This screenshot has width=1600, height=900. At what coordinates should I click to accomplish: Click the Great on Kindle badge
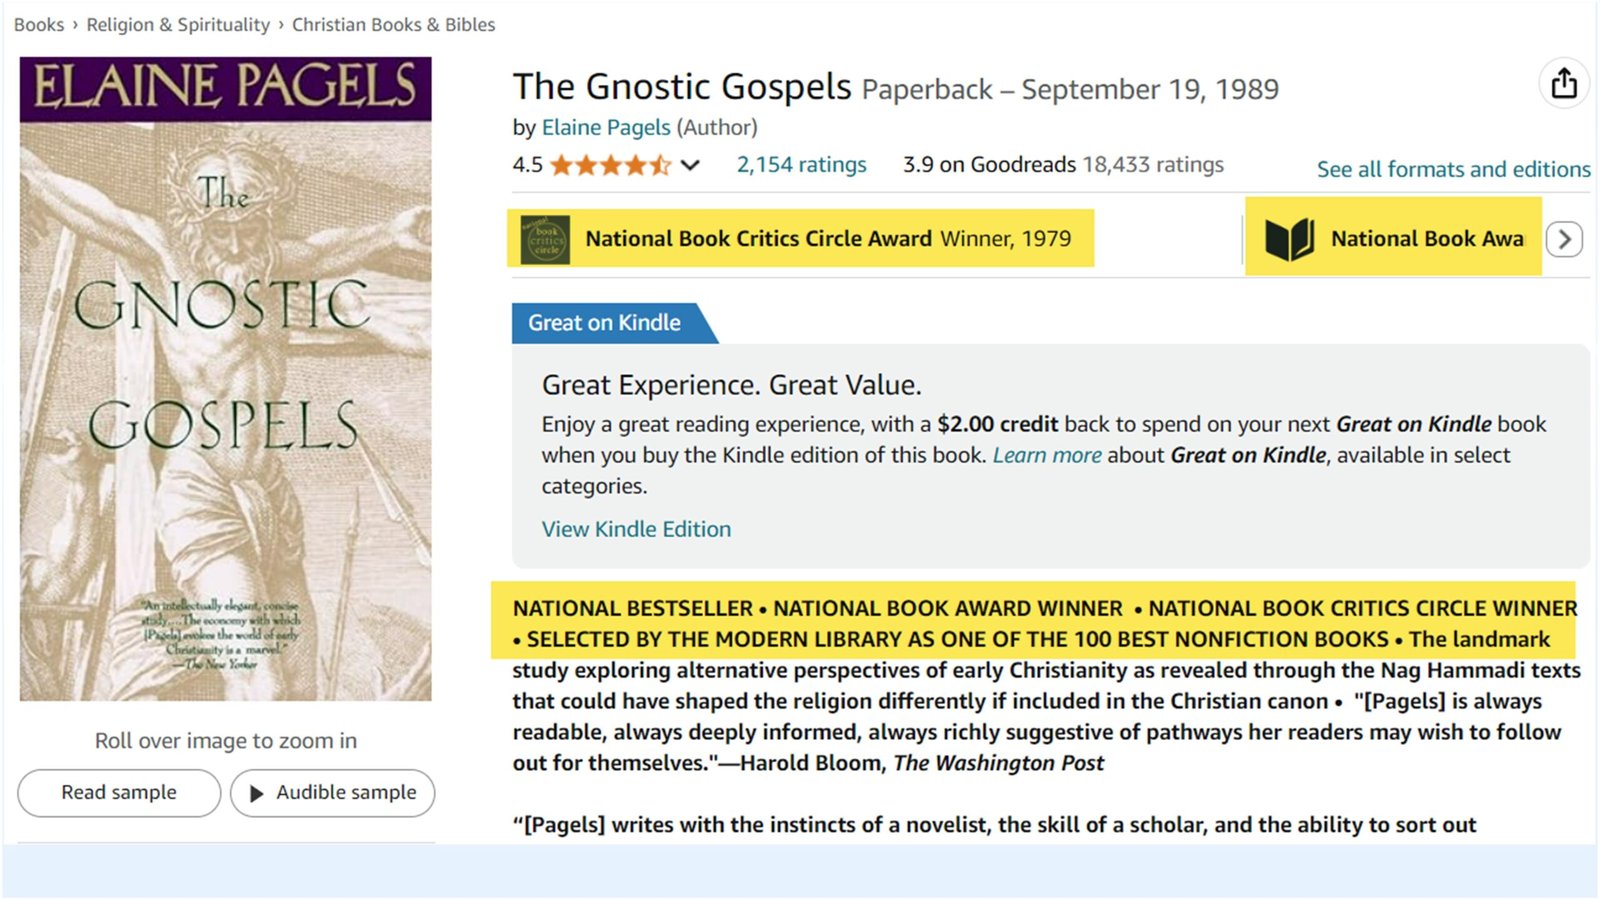(x=603, y=322)
